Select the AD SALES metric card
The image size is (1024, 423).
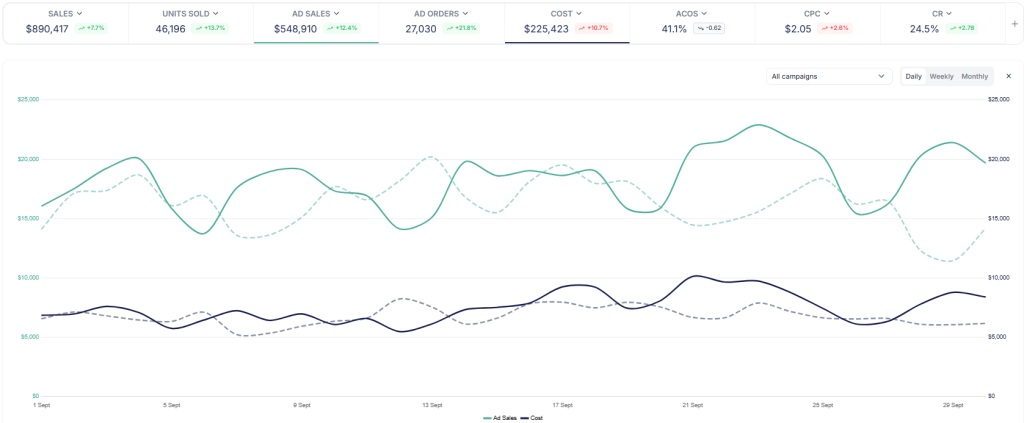(x=316, y=22)
